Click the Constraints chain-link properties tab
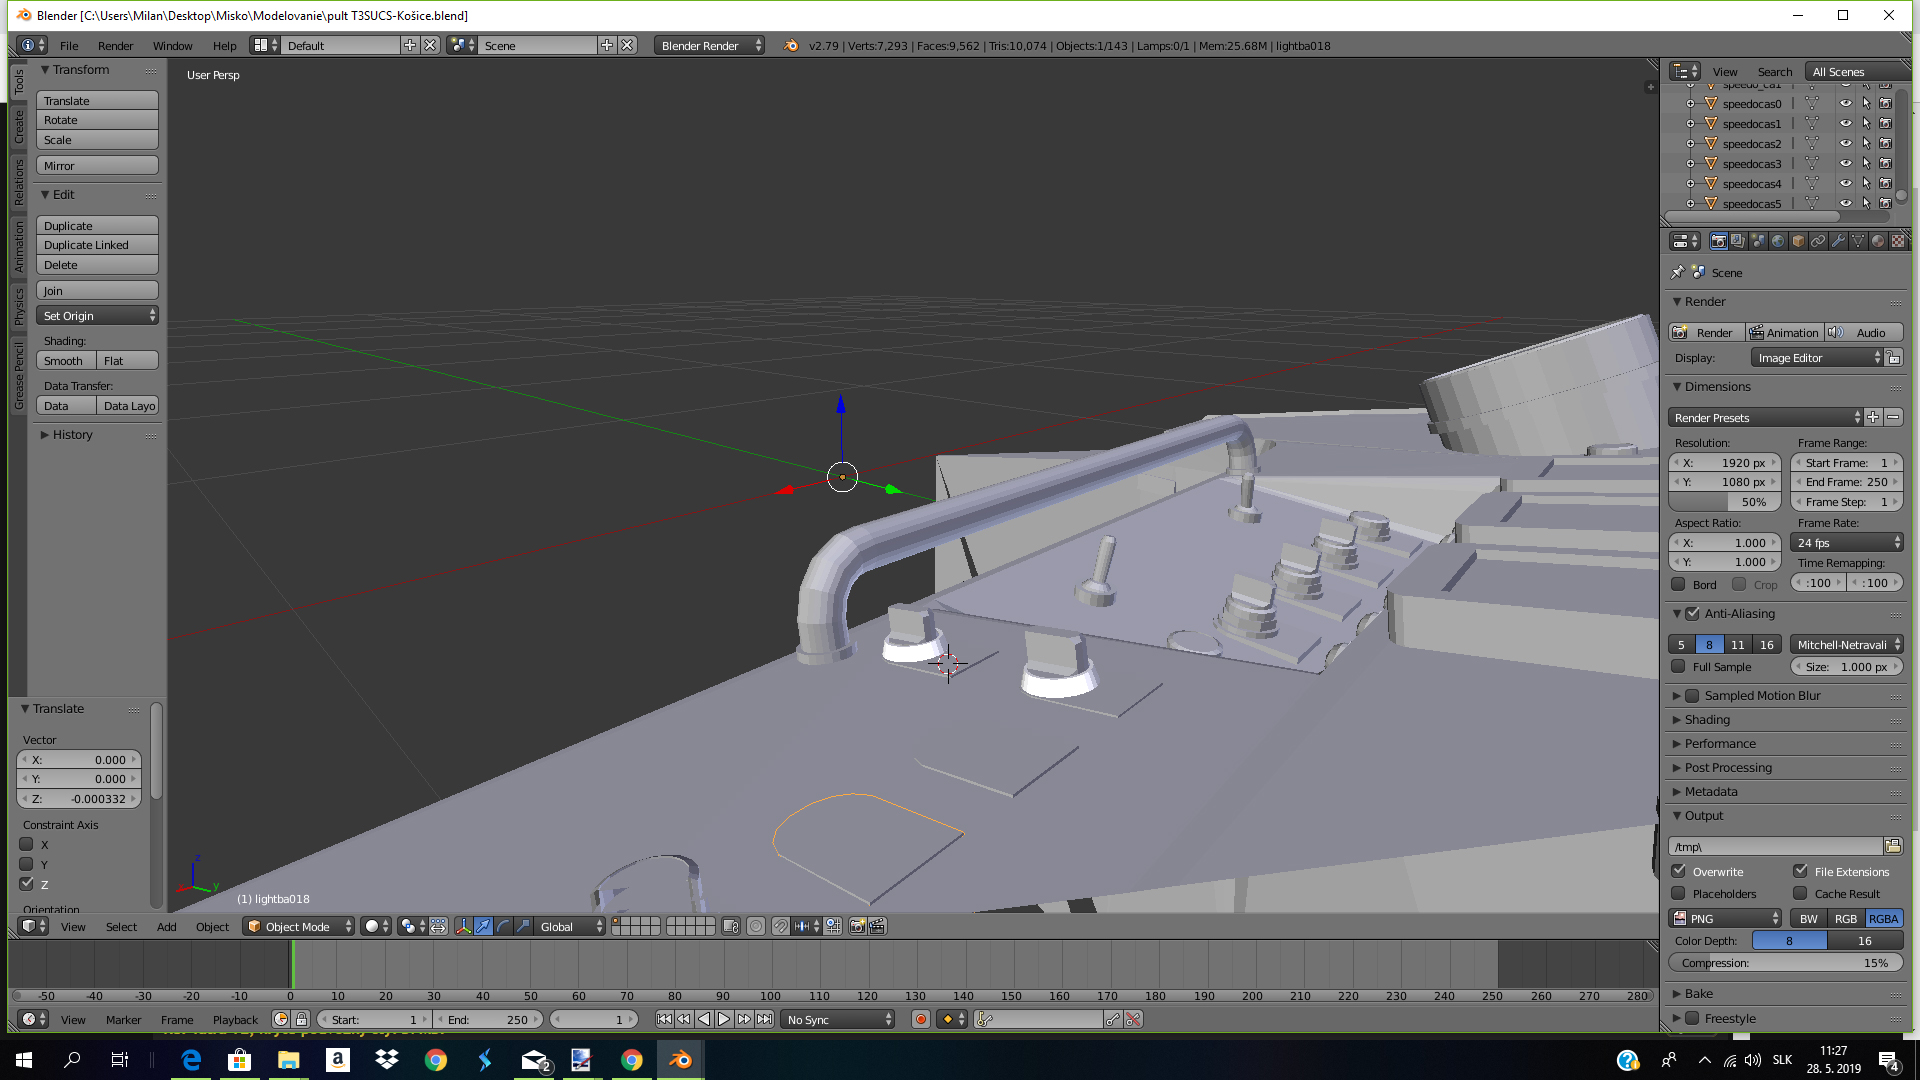Screen dimensions: 1920x1080 coord(1818,241)
